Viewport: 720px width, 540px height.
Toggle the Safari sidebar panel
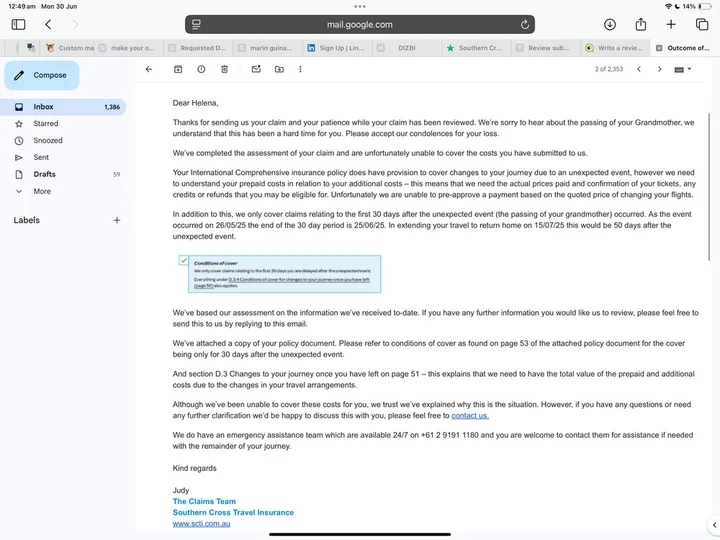(x=18, y=24)
